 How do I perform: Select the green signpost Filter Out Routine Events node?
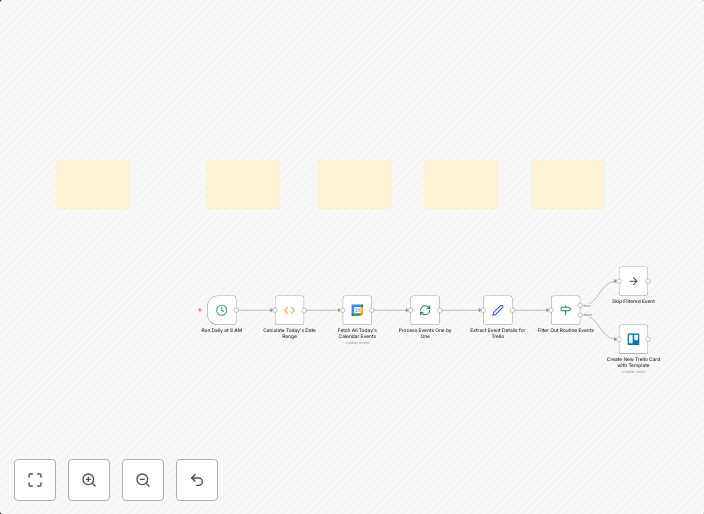click(x=566, y=310)
